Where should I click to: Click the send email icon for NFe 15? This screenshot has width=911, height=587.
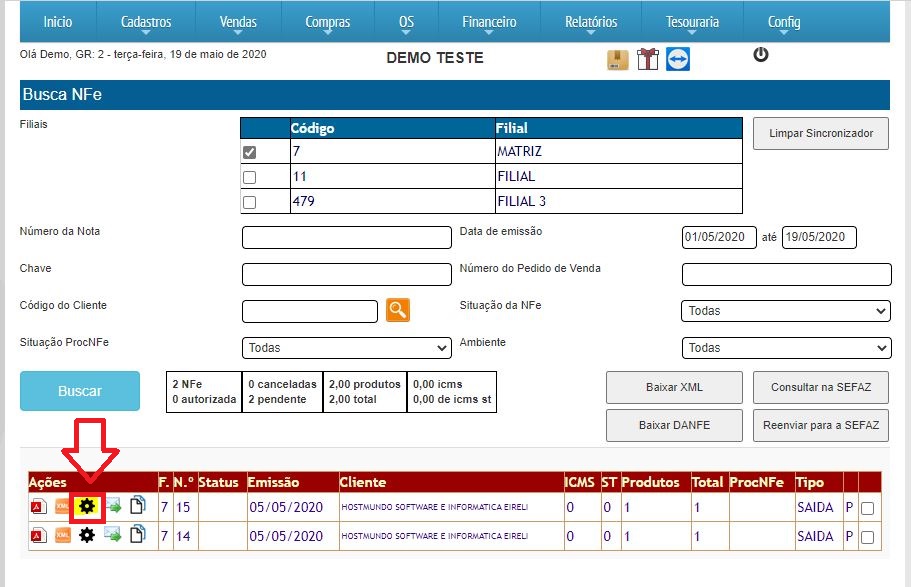pyautogui.click(x=113, y=506)
